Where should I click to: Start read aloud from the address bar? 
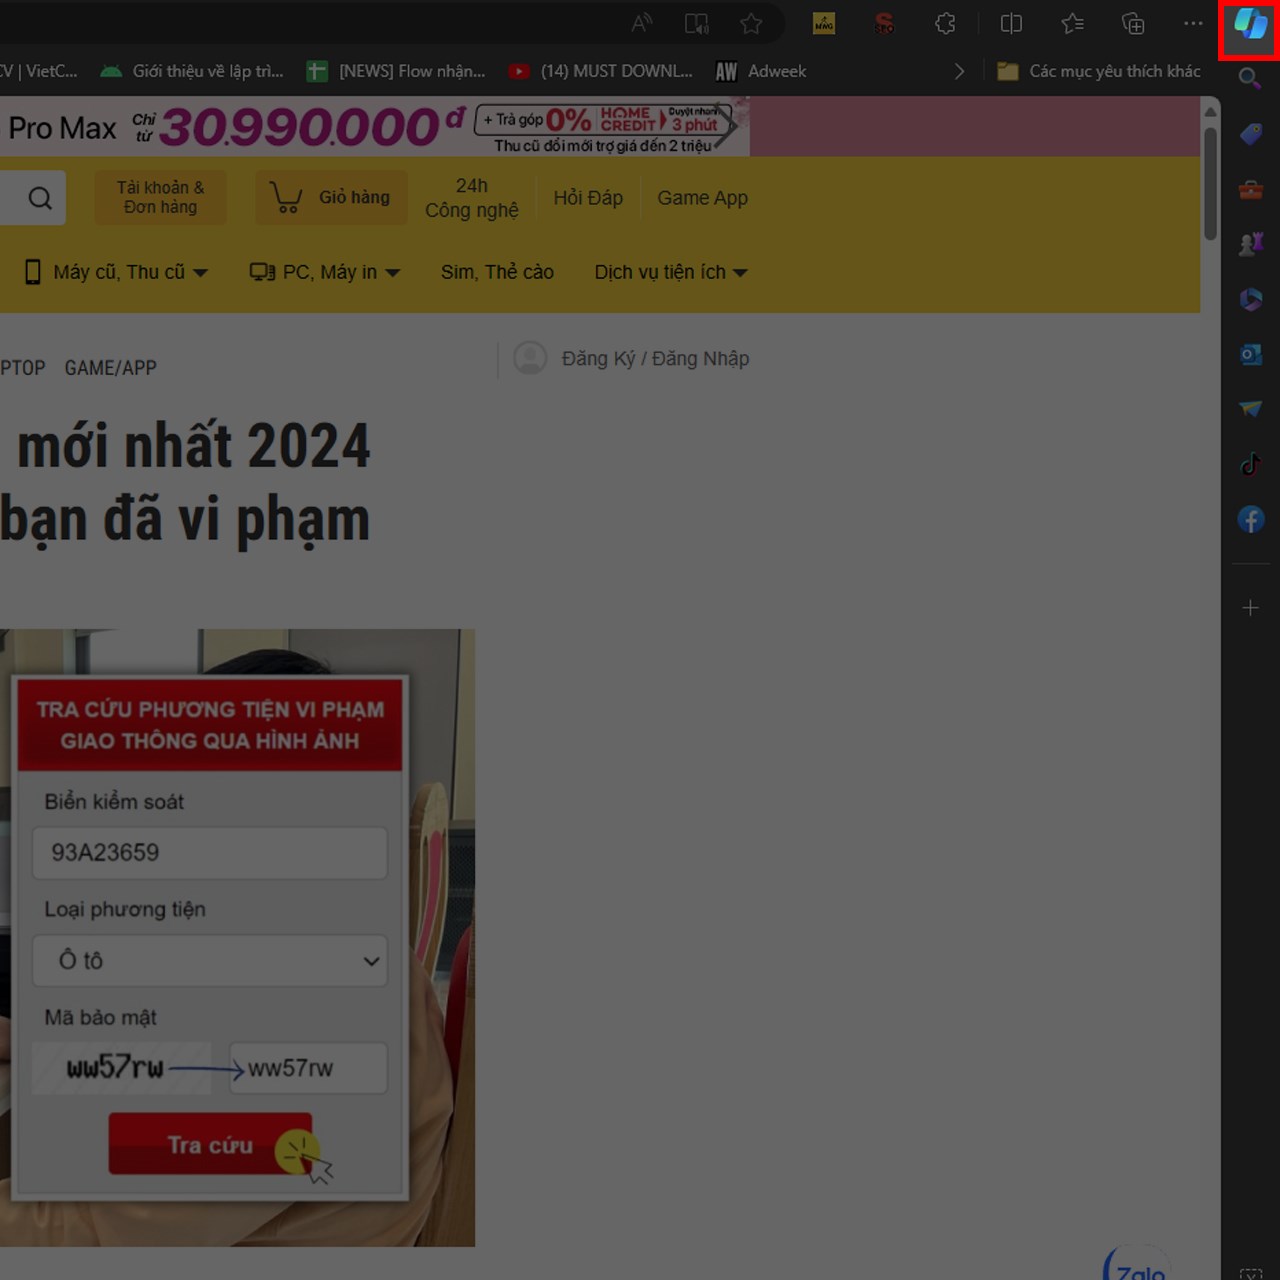click(641, 22)
